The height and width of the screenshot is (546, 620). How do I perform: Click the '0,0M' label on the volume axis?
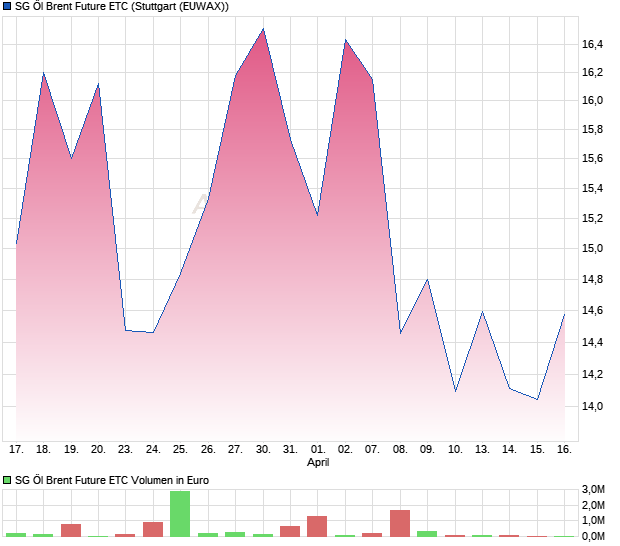pos(594,537)
